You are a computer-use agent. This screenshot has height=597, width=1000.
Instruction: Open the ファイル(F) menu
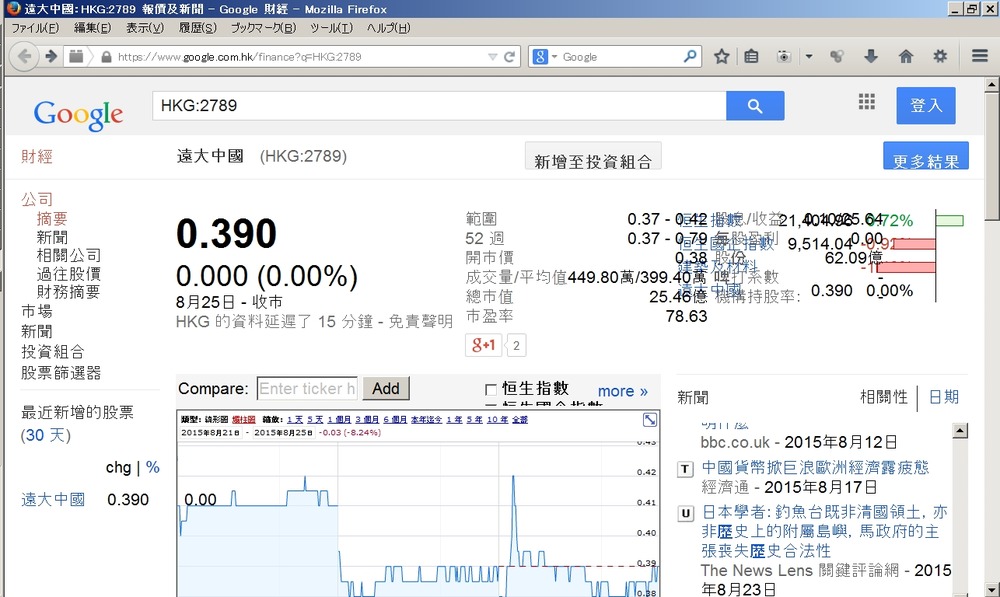tap(35, 28)
